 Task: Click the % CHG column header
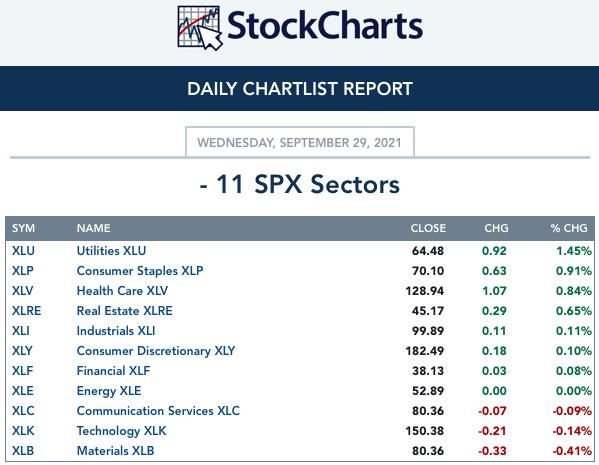coord(569,228)
